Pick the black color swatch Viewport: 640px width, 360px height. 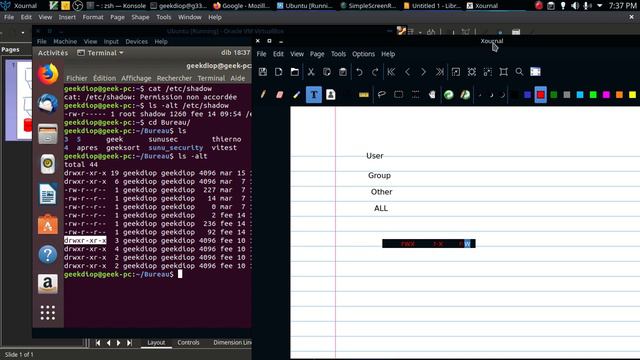pyautogui.click(x=515, y=95)
